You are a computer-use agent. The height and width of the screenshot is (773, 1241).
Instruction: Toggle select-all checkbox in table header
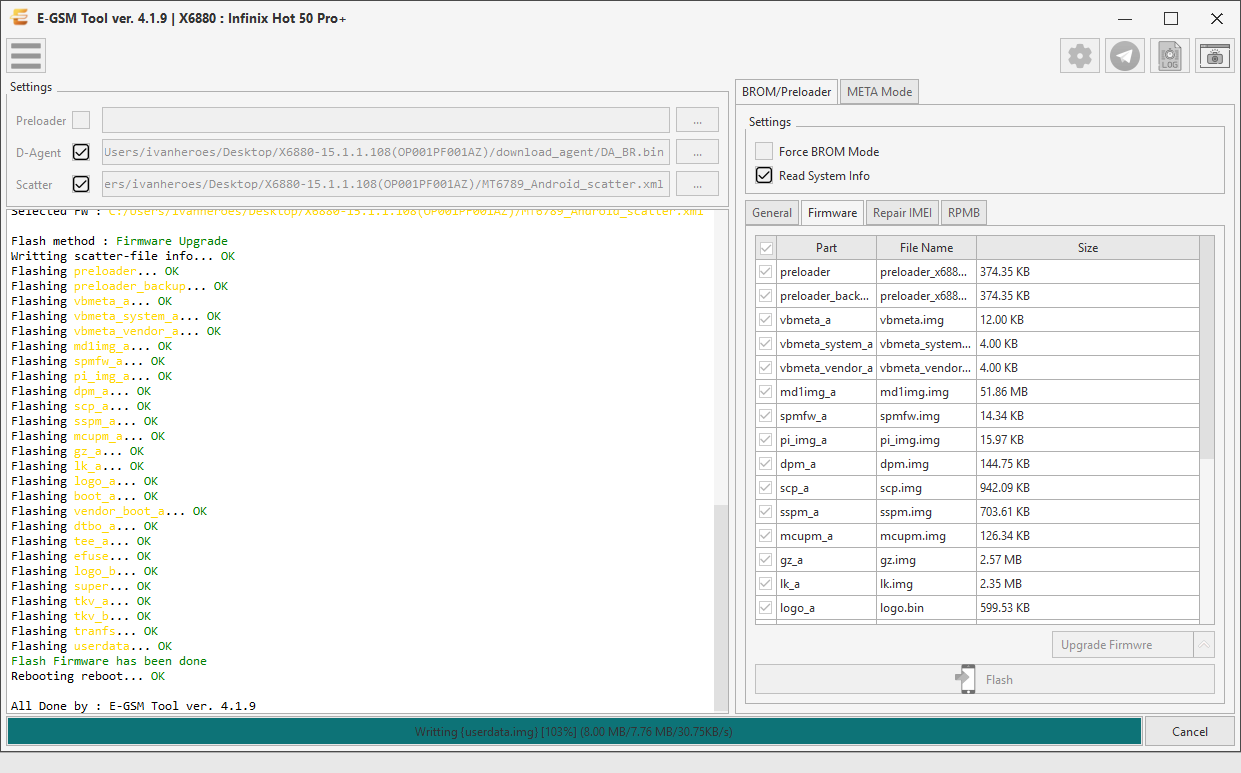(766, 248)
